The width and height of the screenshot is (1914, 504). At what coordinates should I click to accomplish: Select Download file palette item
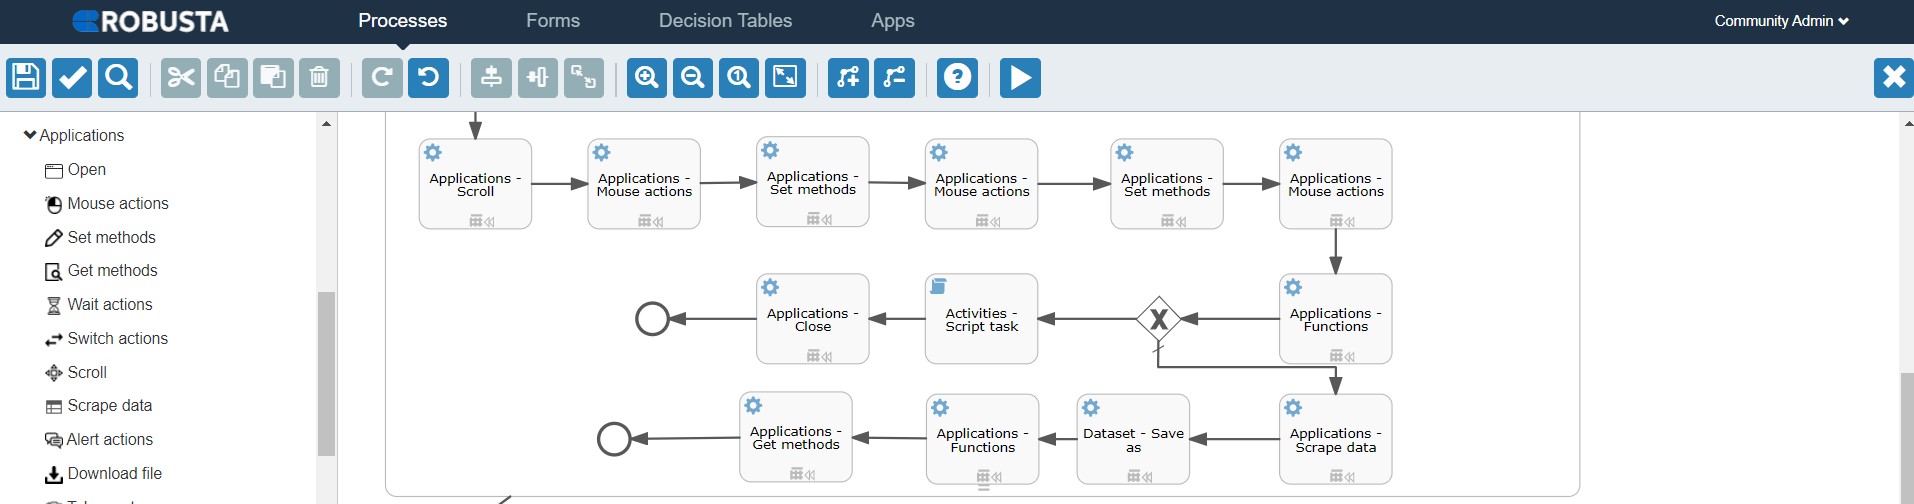[x=114, y=474]
